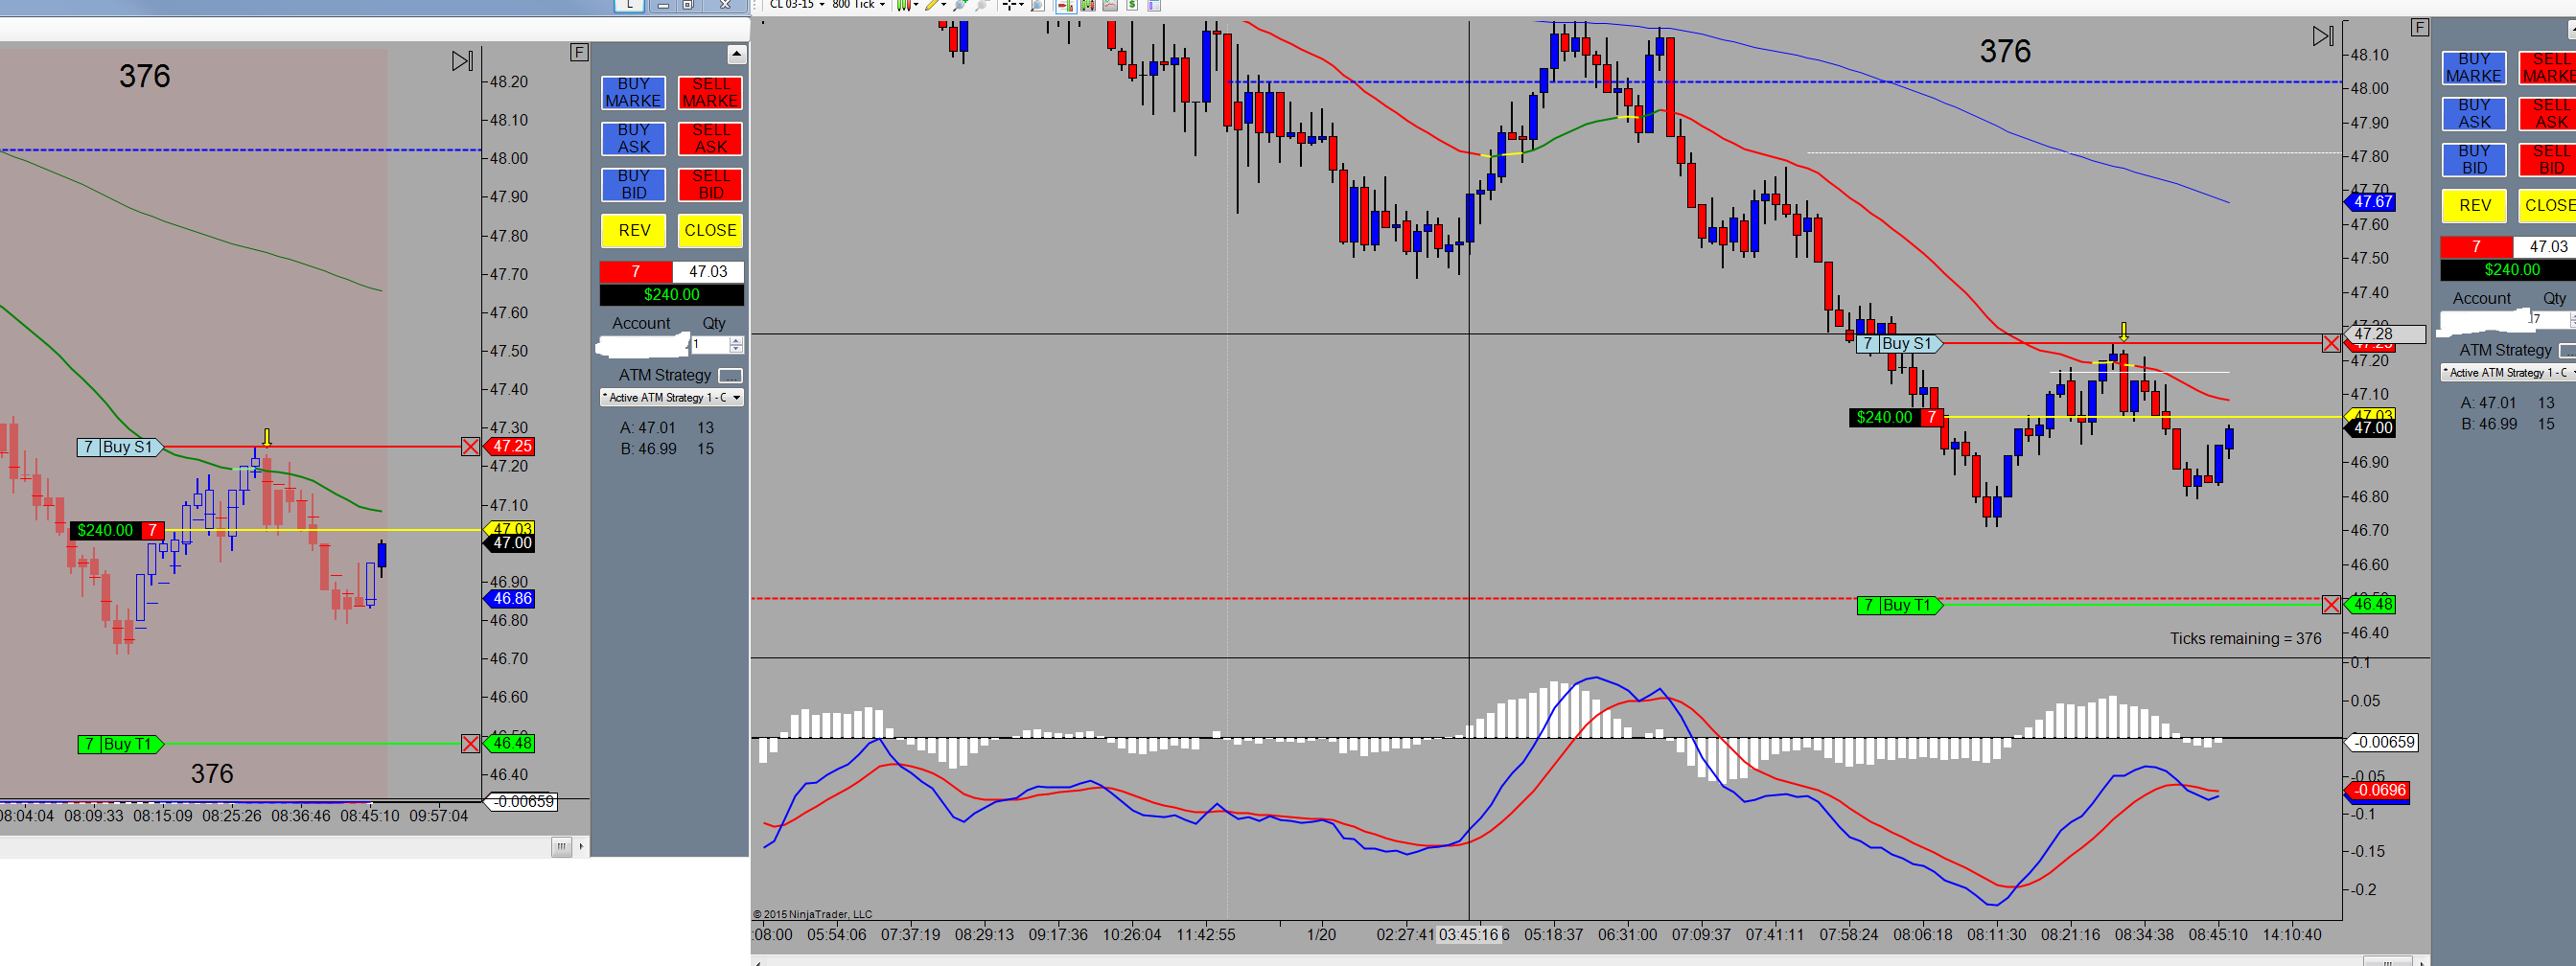2576x966 pixels.
Task: Click the right panel REV button
Action: click(2474, 205)
